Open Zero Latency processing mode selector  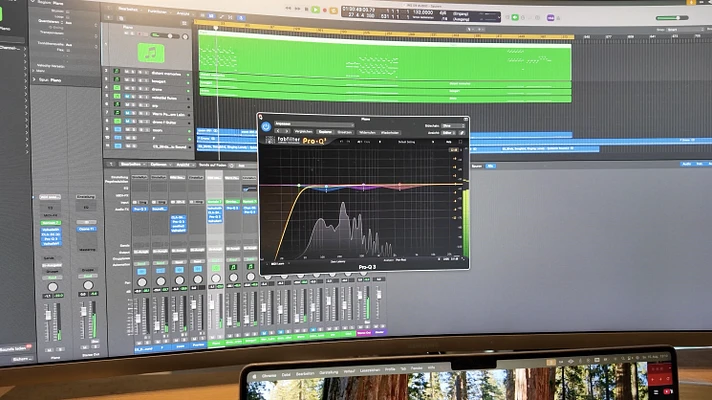coord(338,262)
